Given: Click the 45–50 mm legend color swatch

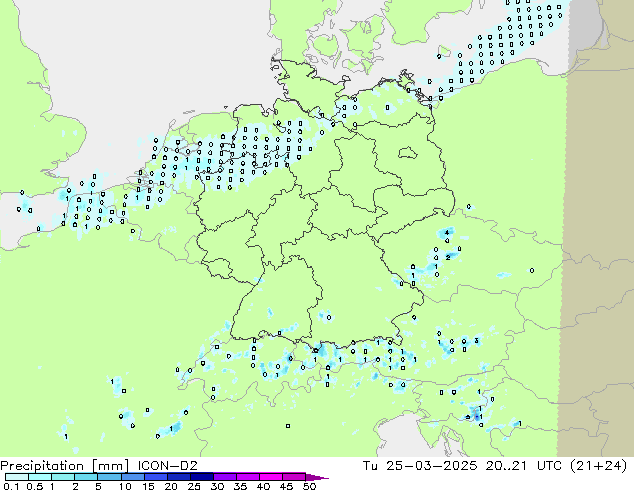Looking at the screenshot, I should click(293, 477).
